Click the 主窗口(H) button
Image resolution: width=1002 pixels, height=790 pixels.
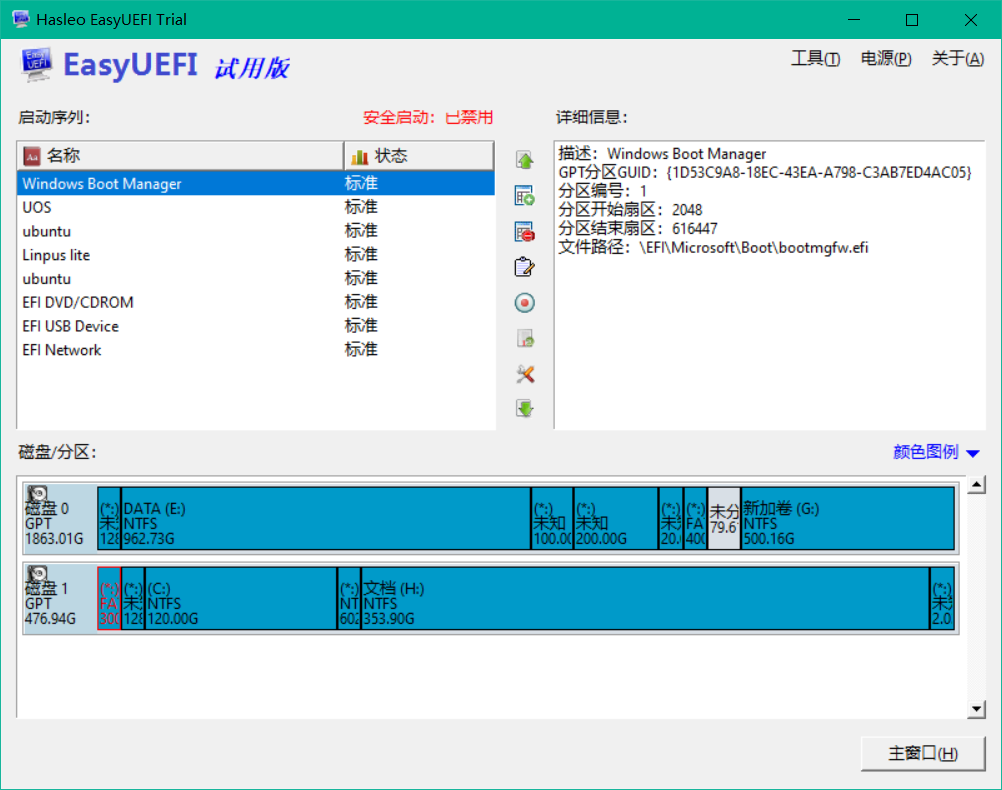coord(923,754)
